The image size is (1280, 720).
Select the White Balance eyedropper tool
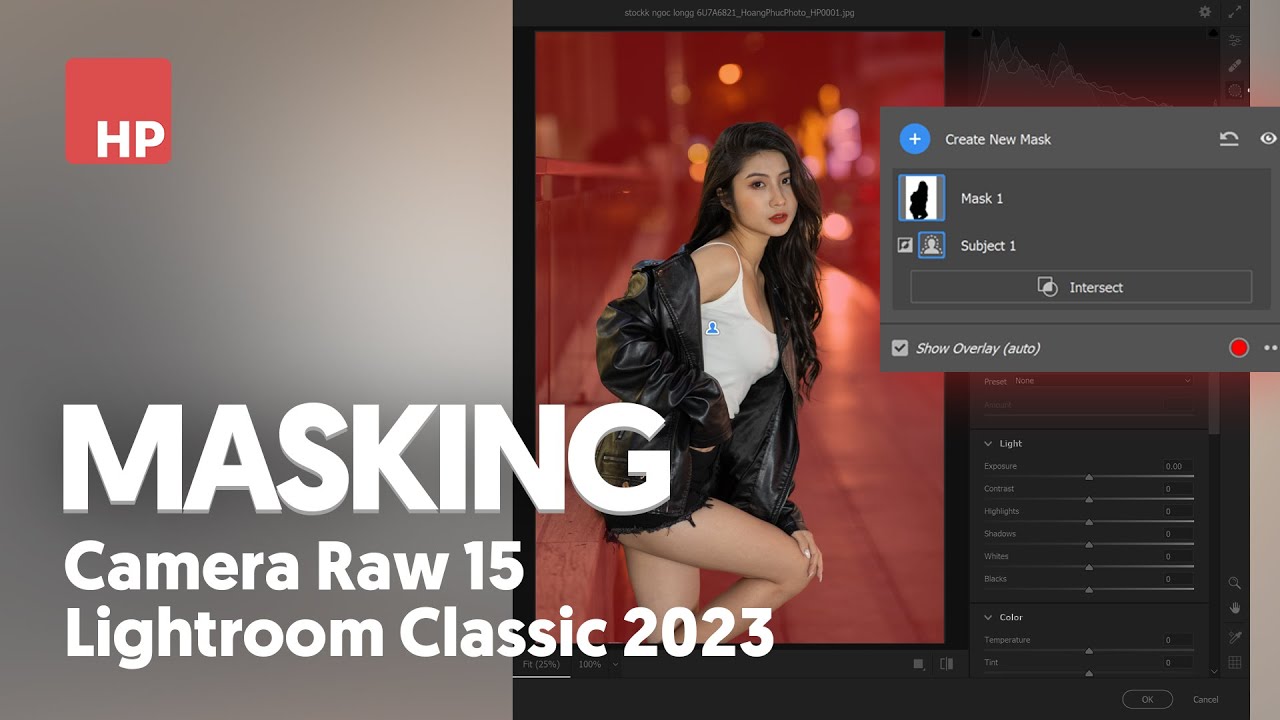tap(1234, 636)
